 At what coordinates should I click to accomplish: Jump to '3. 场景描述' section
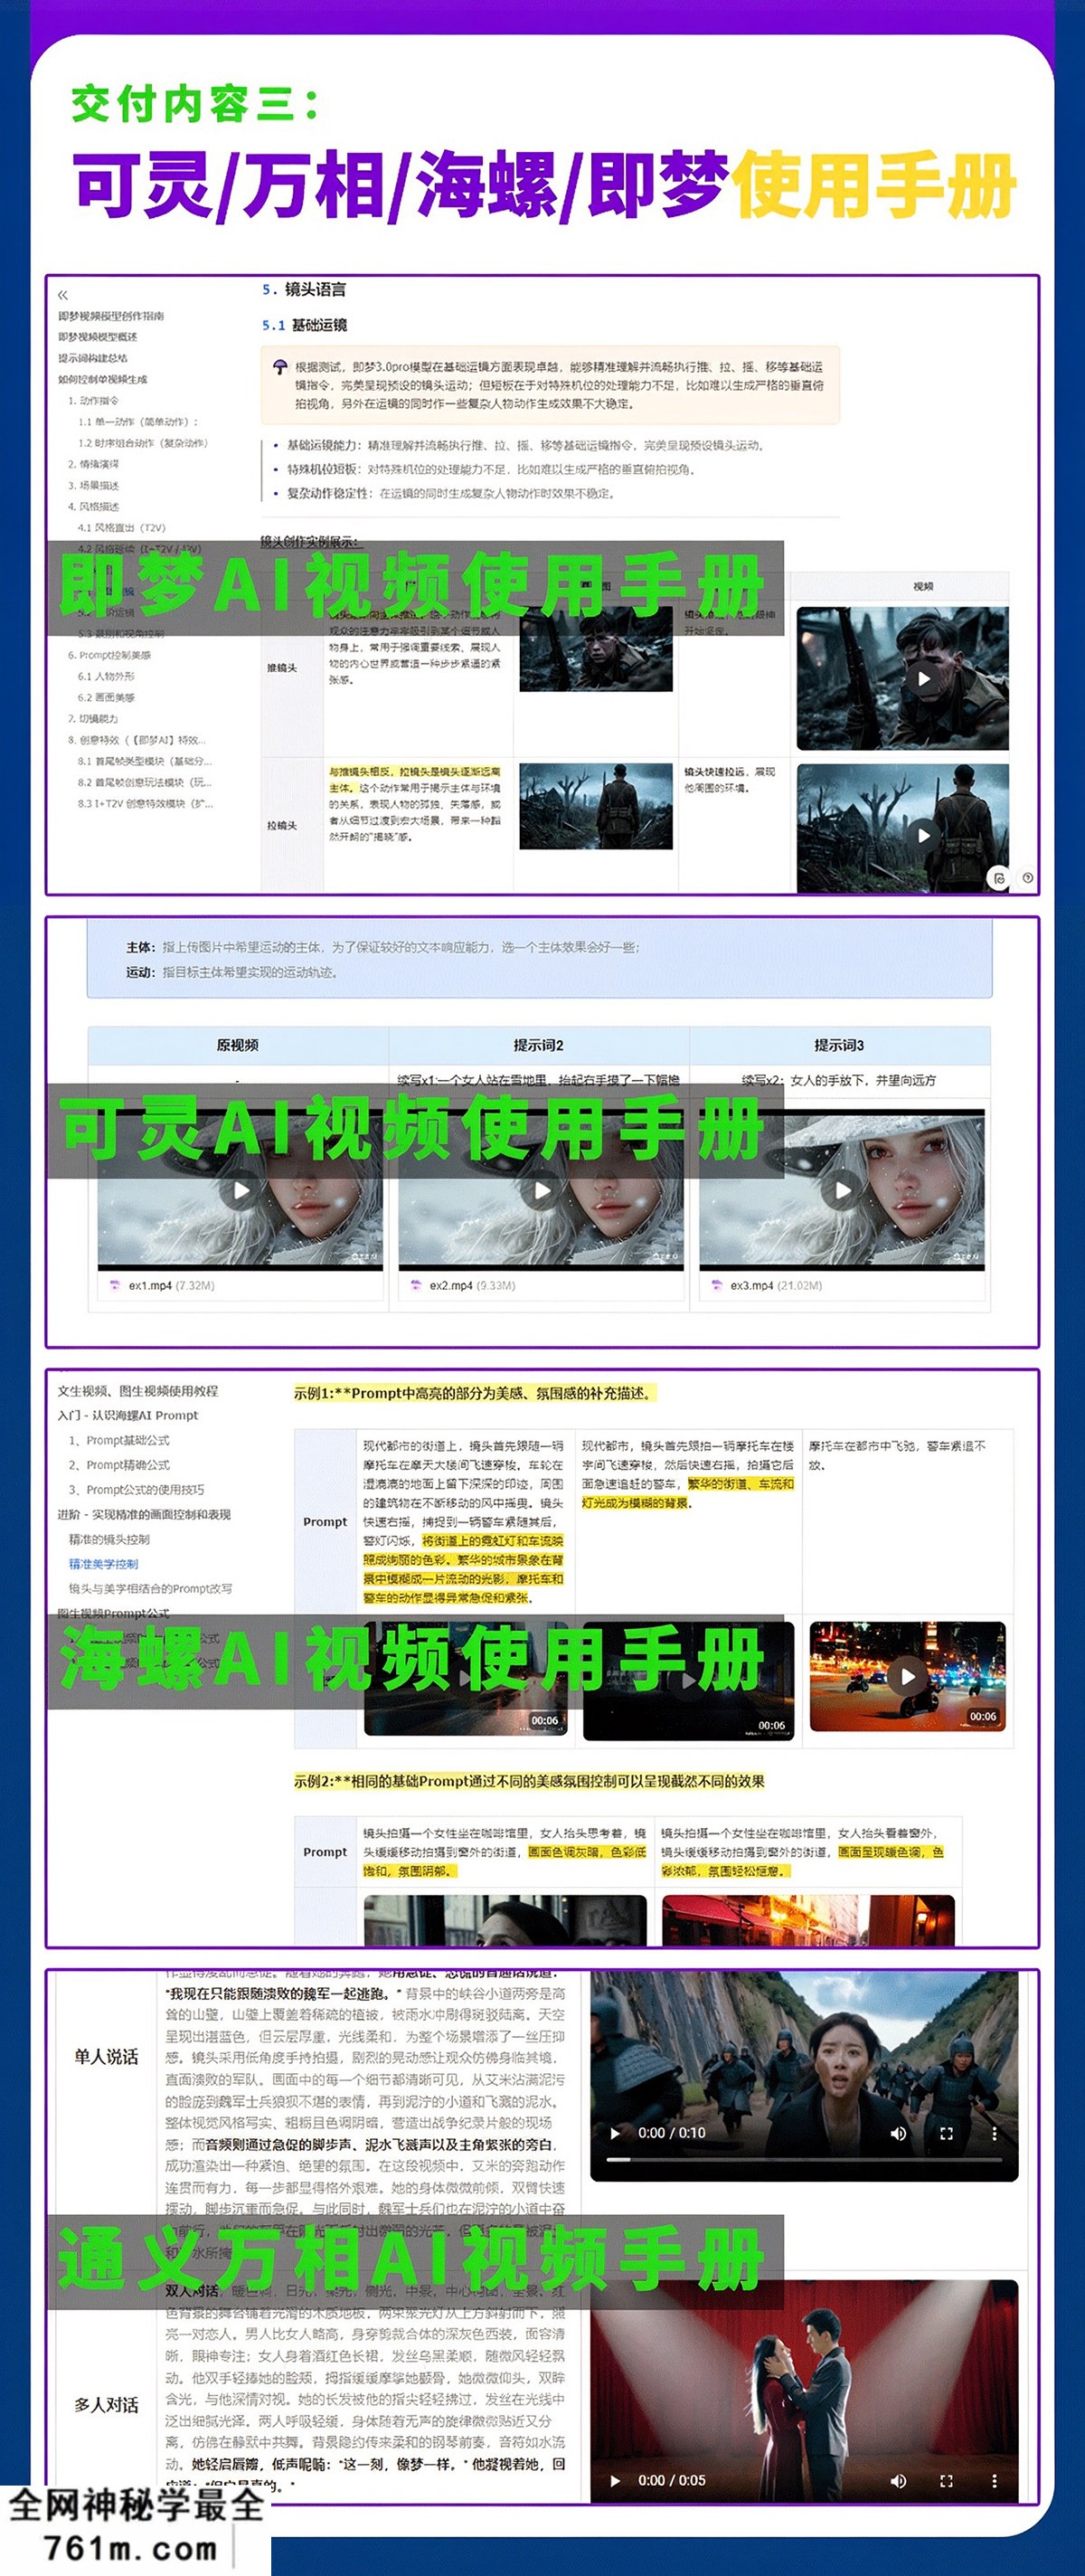(93, 485)
